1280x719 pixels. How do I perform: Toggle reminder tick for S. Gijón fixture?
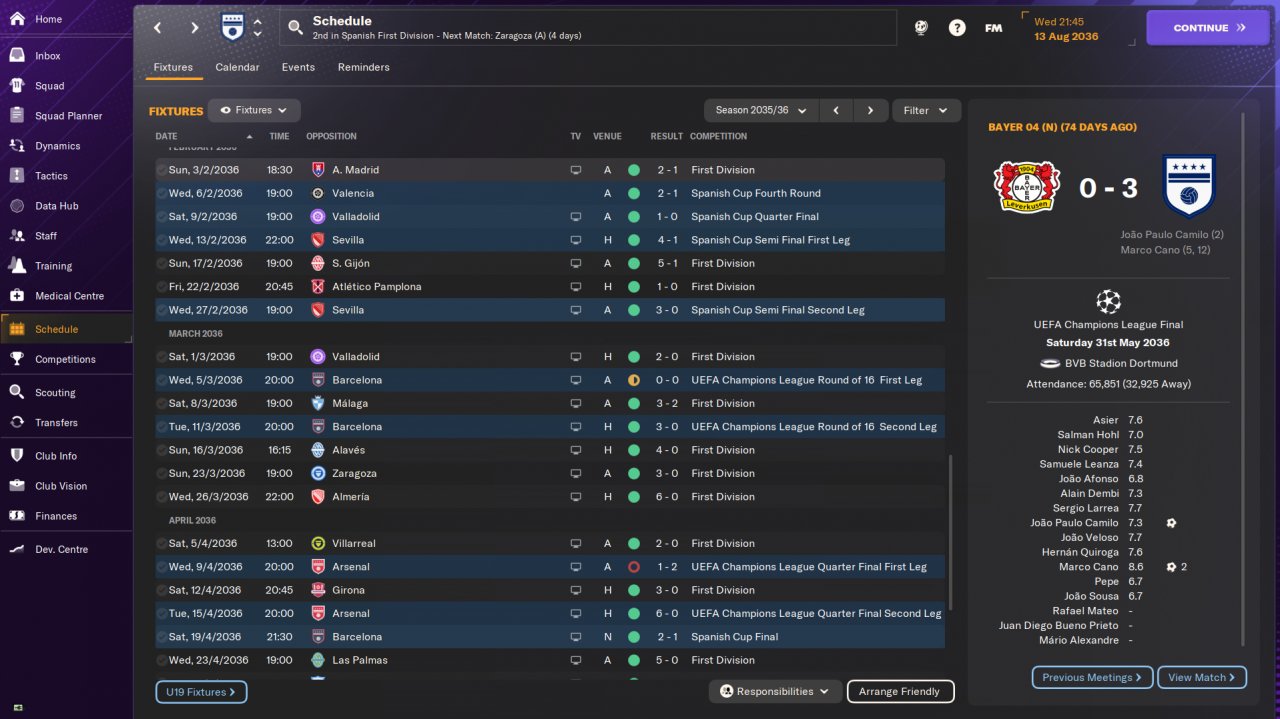tap(162, 263)
